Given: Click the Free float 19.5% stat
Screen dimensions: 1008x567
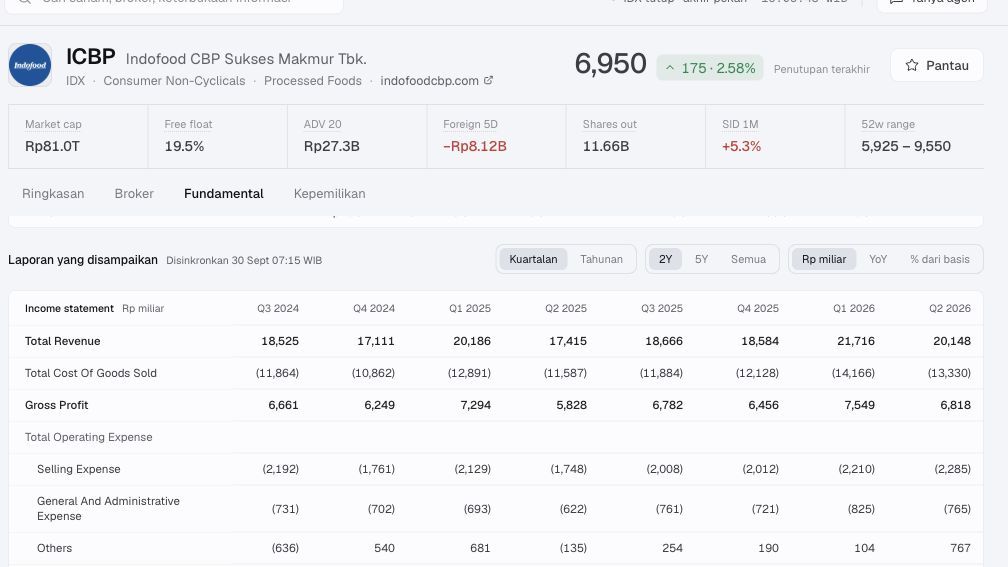Looking at the screenshot, I should coord(218,136).
